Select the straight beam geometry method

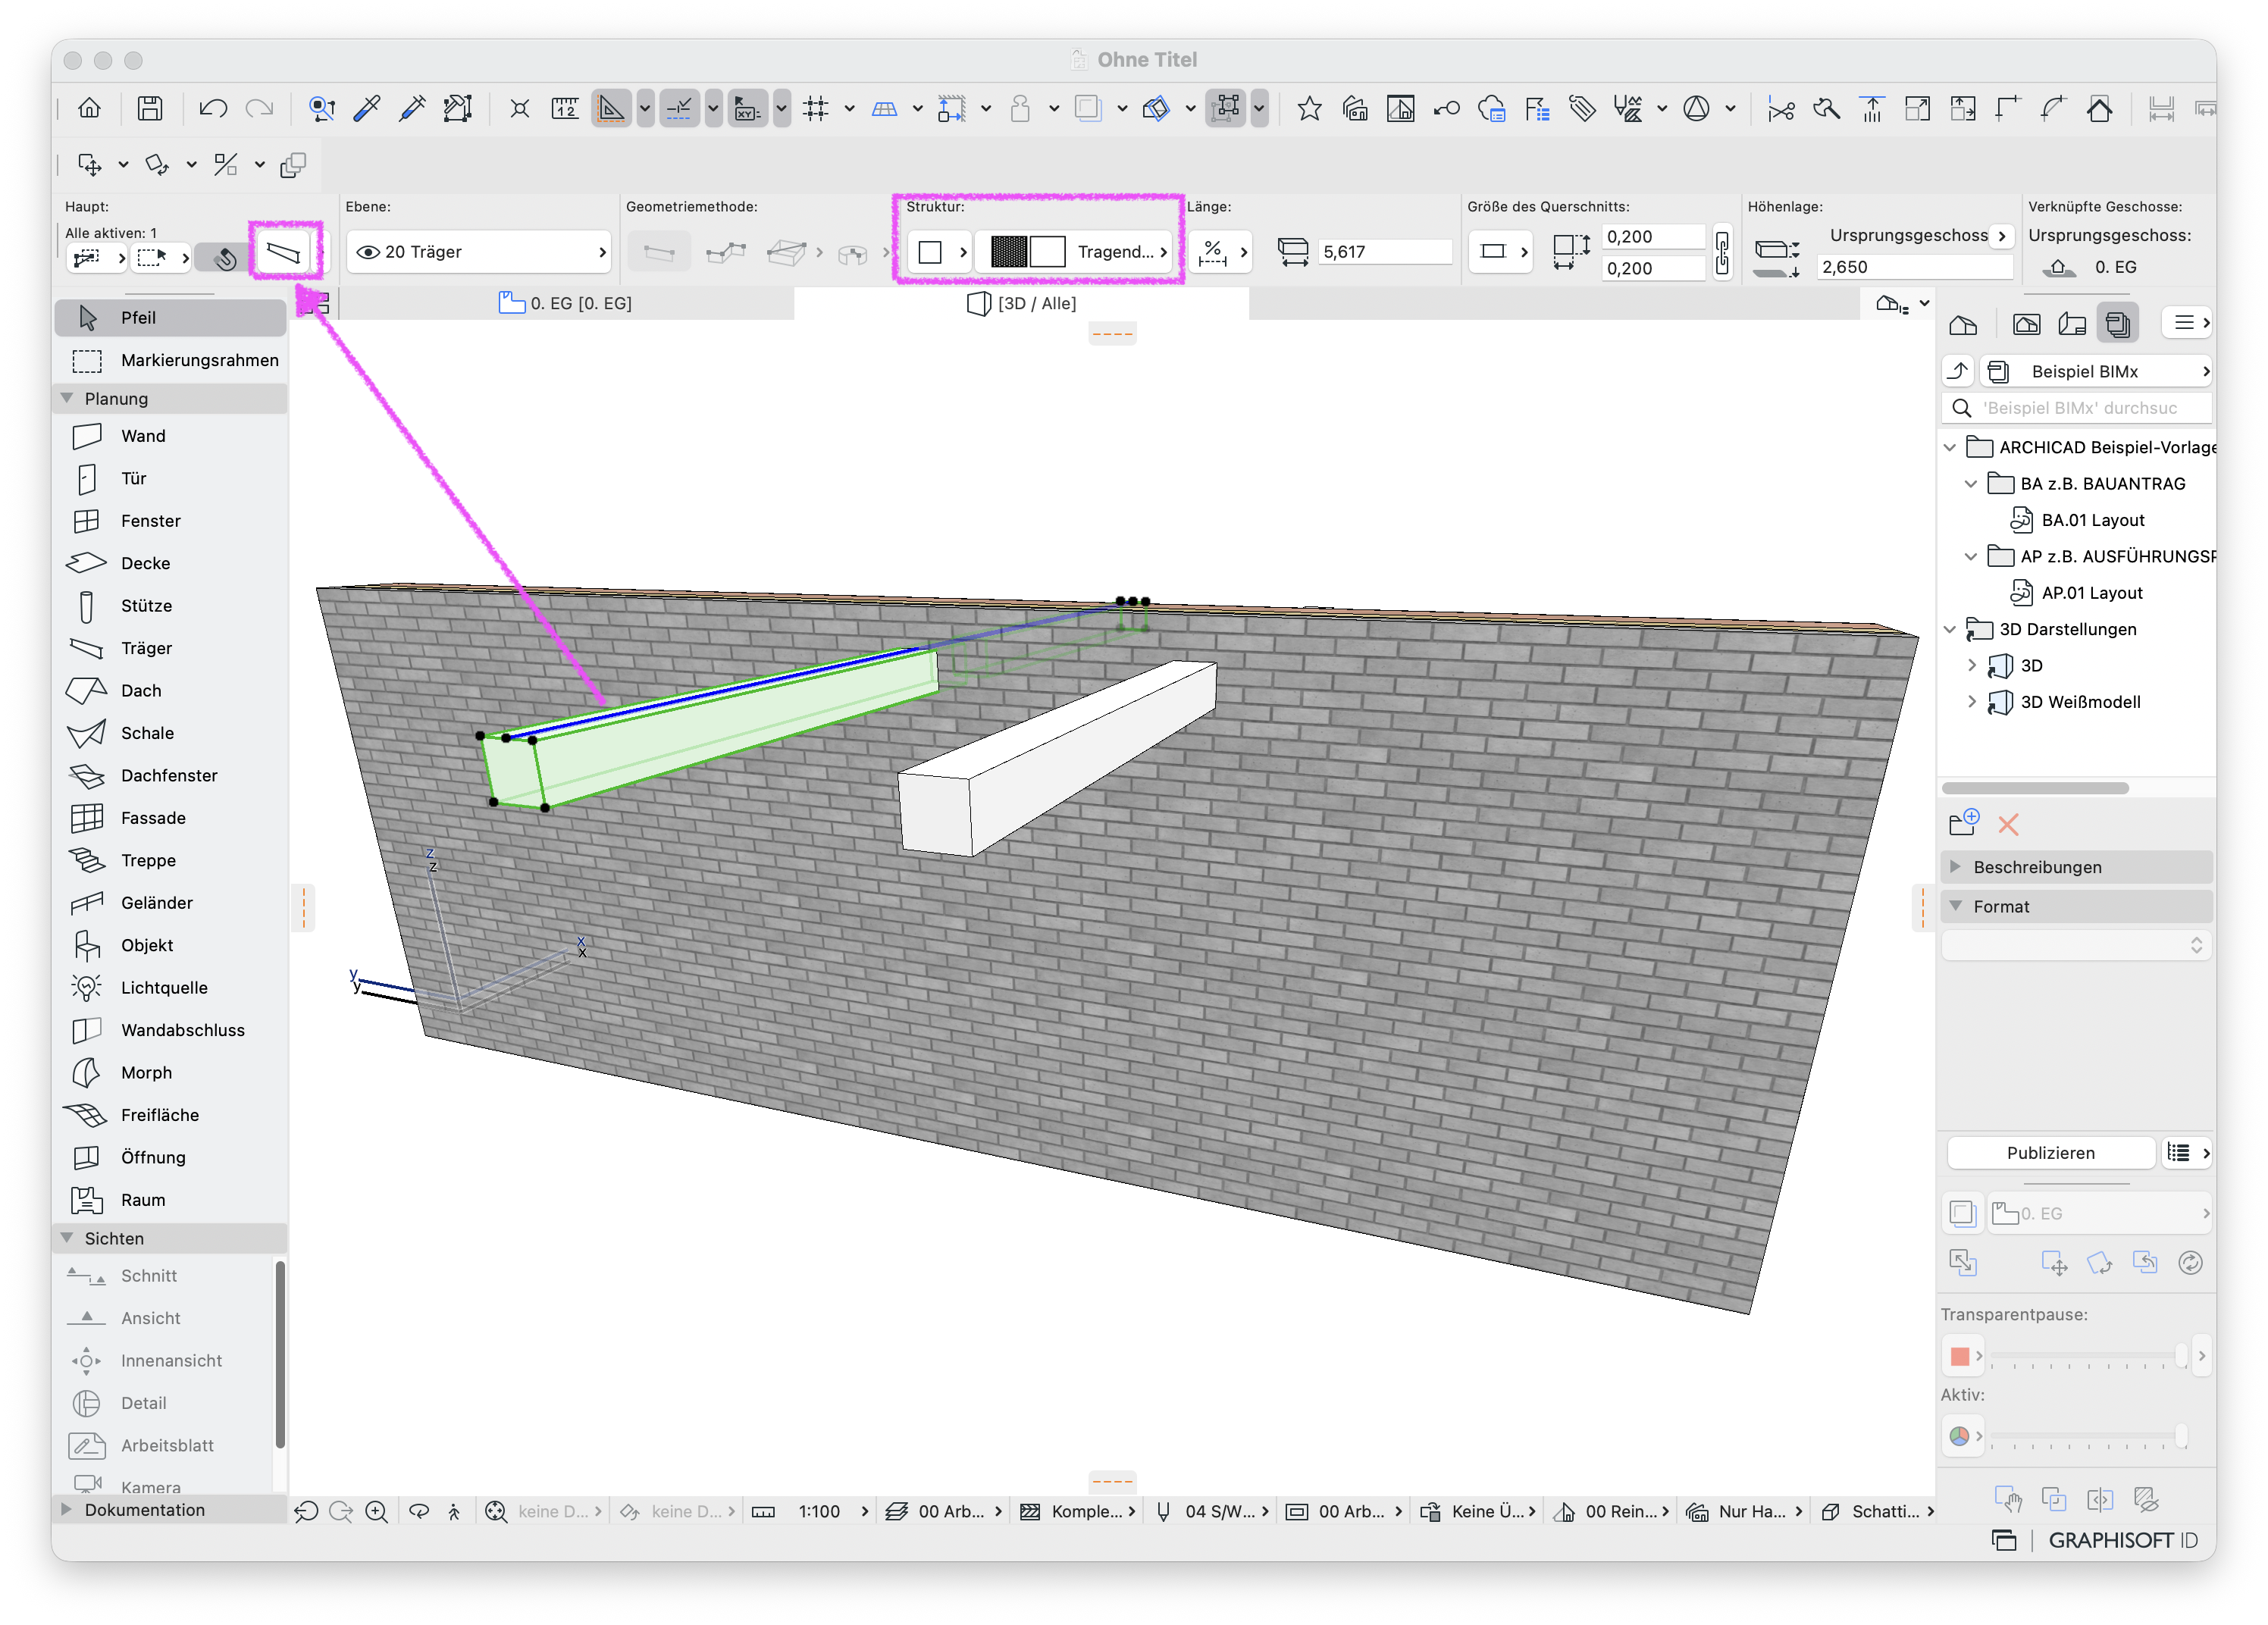point(659,253)
